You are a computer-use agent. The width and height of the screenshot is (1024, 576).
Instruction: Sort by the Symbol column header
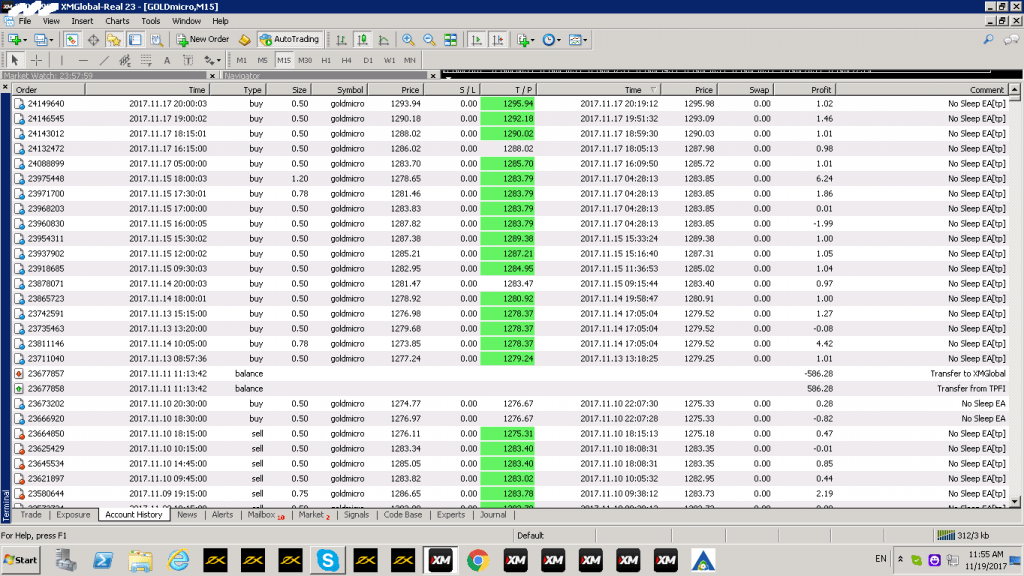(340, 90)
